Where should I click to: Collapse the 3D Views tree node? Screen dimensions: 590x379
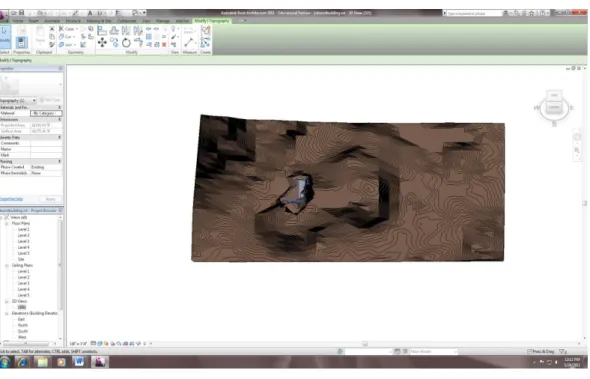point(6,302)
